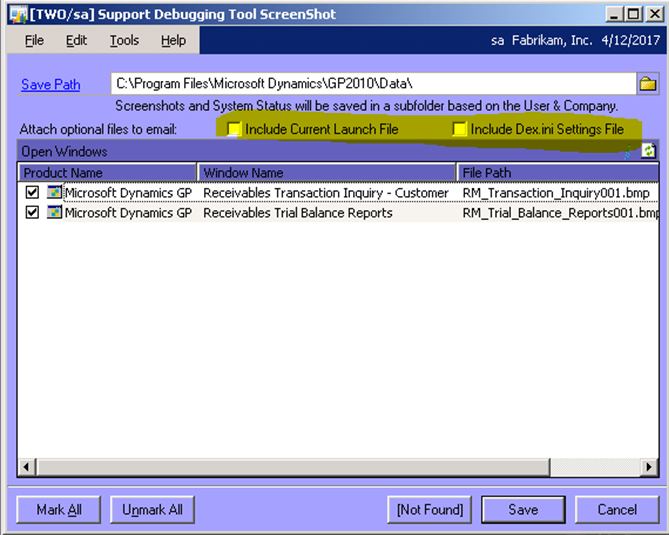
Task: Click the horizontal scrollbar thumb
Action: 293,467
